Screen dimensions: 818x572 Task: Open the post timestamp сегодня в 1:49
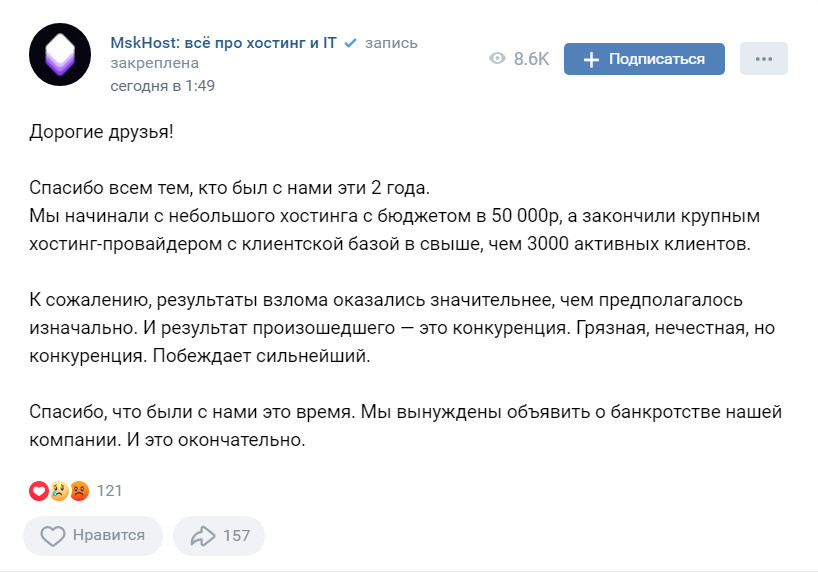tap(163, 85)
